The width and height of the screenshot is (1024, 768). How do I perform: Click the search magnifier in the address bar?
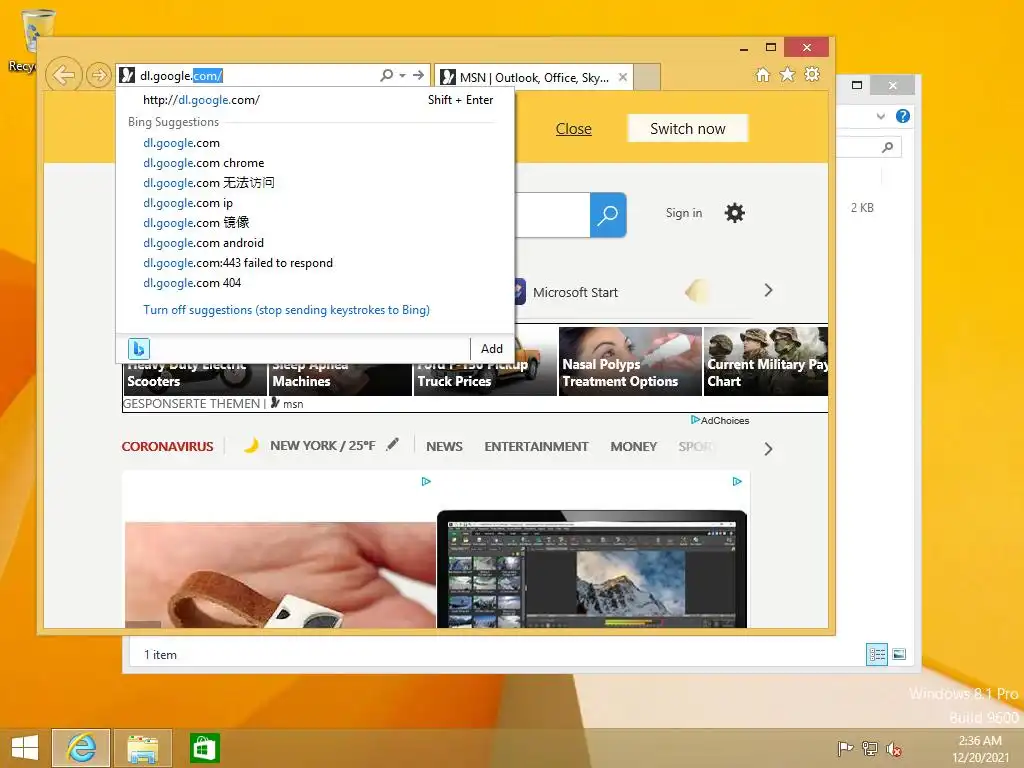click(387, 75)
